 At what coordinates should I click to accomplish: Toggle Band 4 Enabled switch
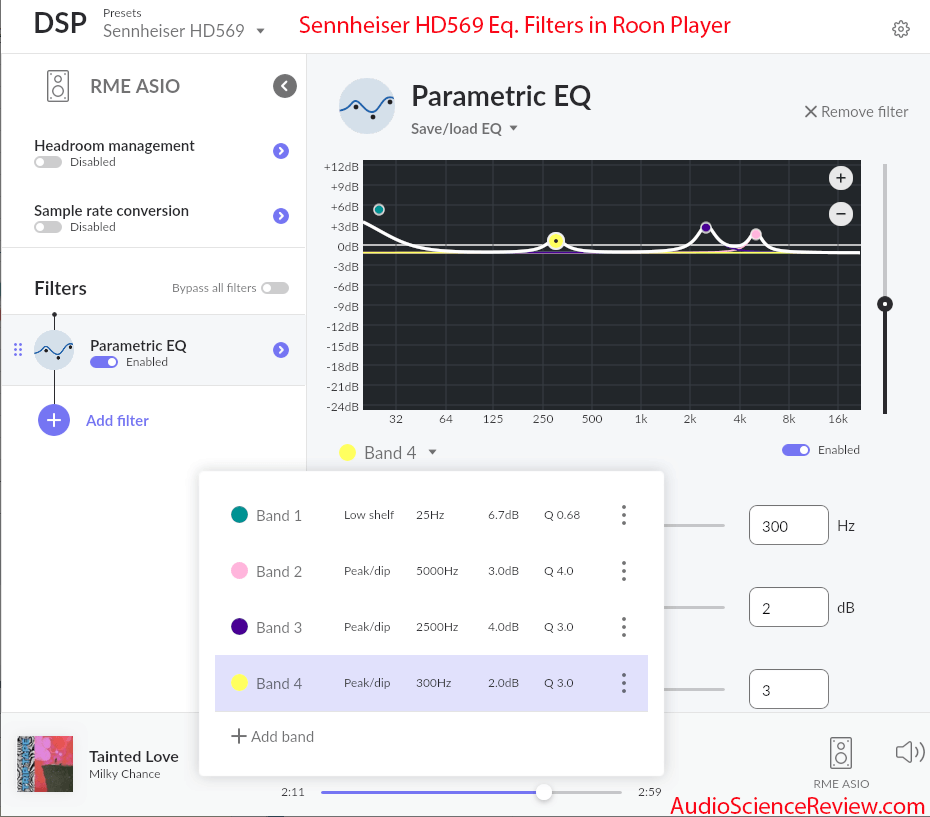795,450
